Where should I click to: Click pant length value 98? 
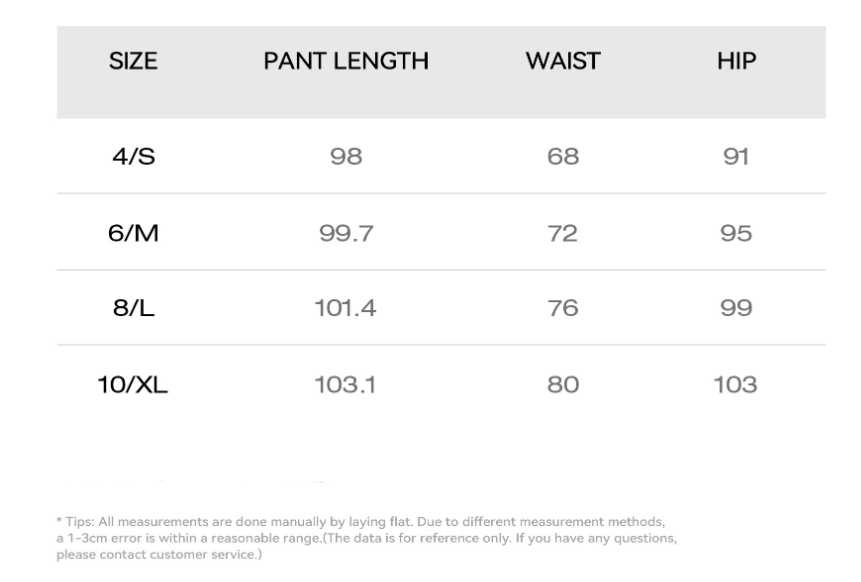[x=346, y=156]
